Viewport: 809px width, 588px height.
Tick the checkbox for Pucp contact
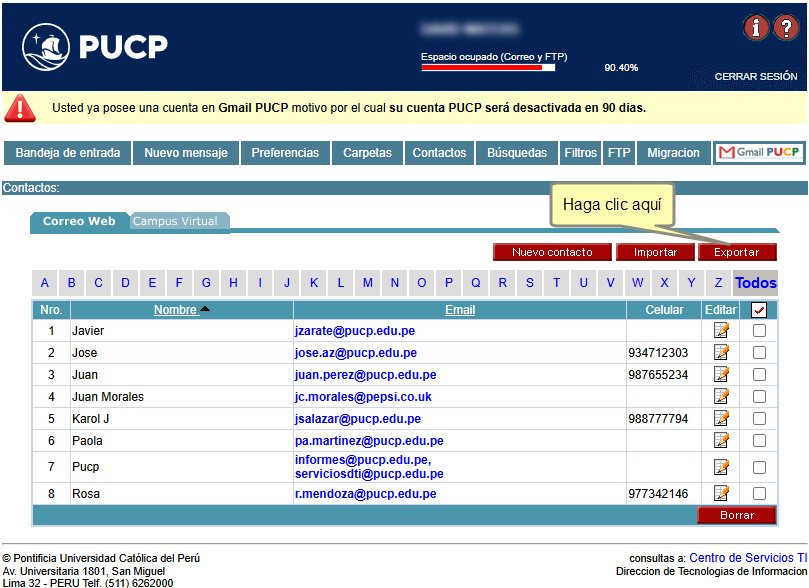(759, 467)
